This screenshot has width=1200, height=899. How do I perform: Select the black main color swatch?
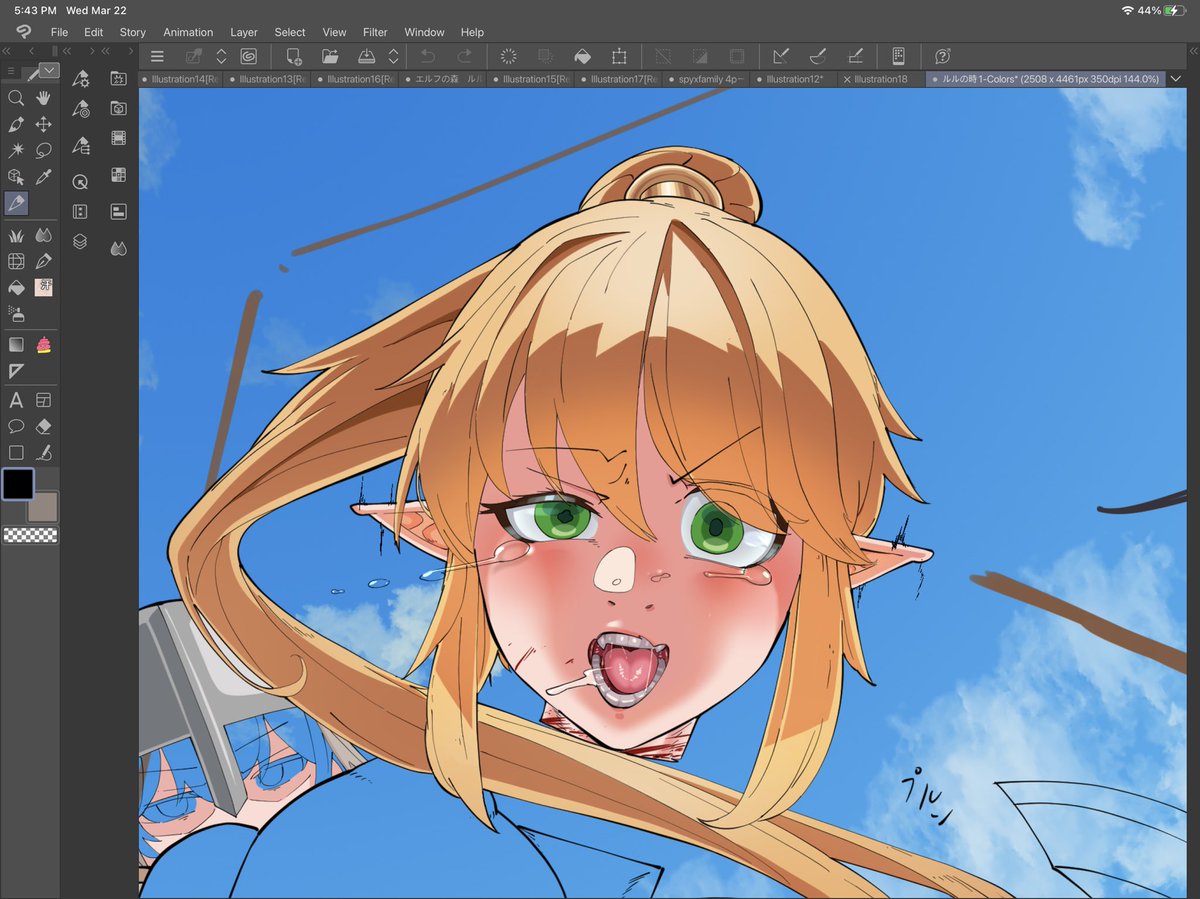pos(18,485)
